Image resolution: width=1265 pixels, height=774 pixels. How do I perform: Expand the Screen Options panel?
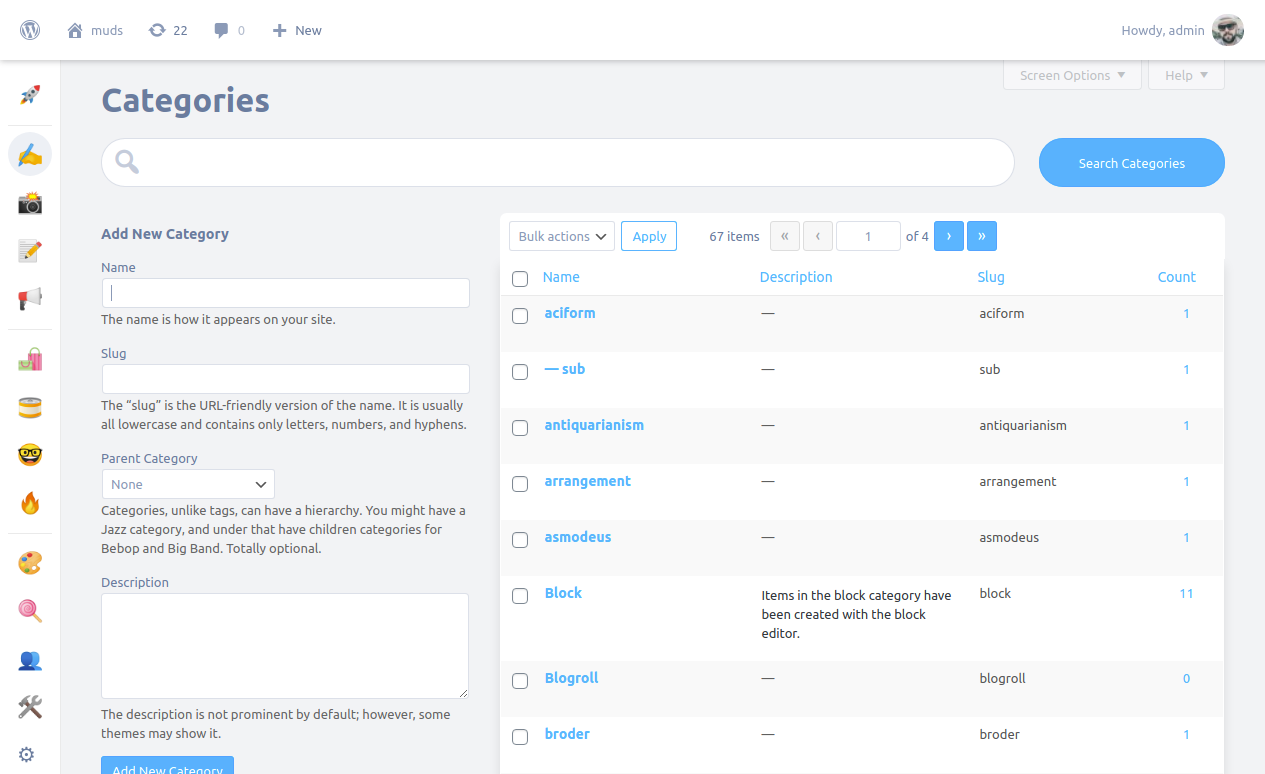[x=1072, y=75]
